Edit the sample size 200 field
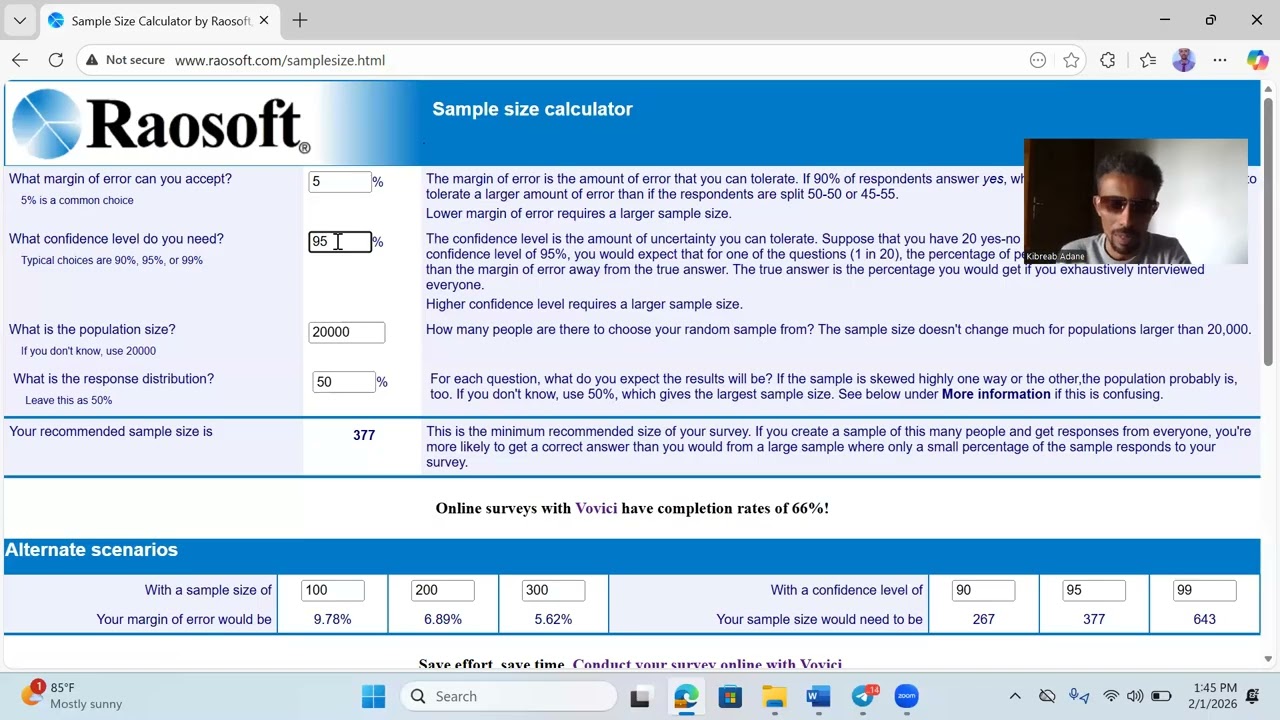Image resolution: width=1280 pixels, height=720 pixels. tap(442, 590)
